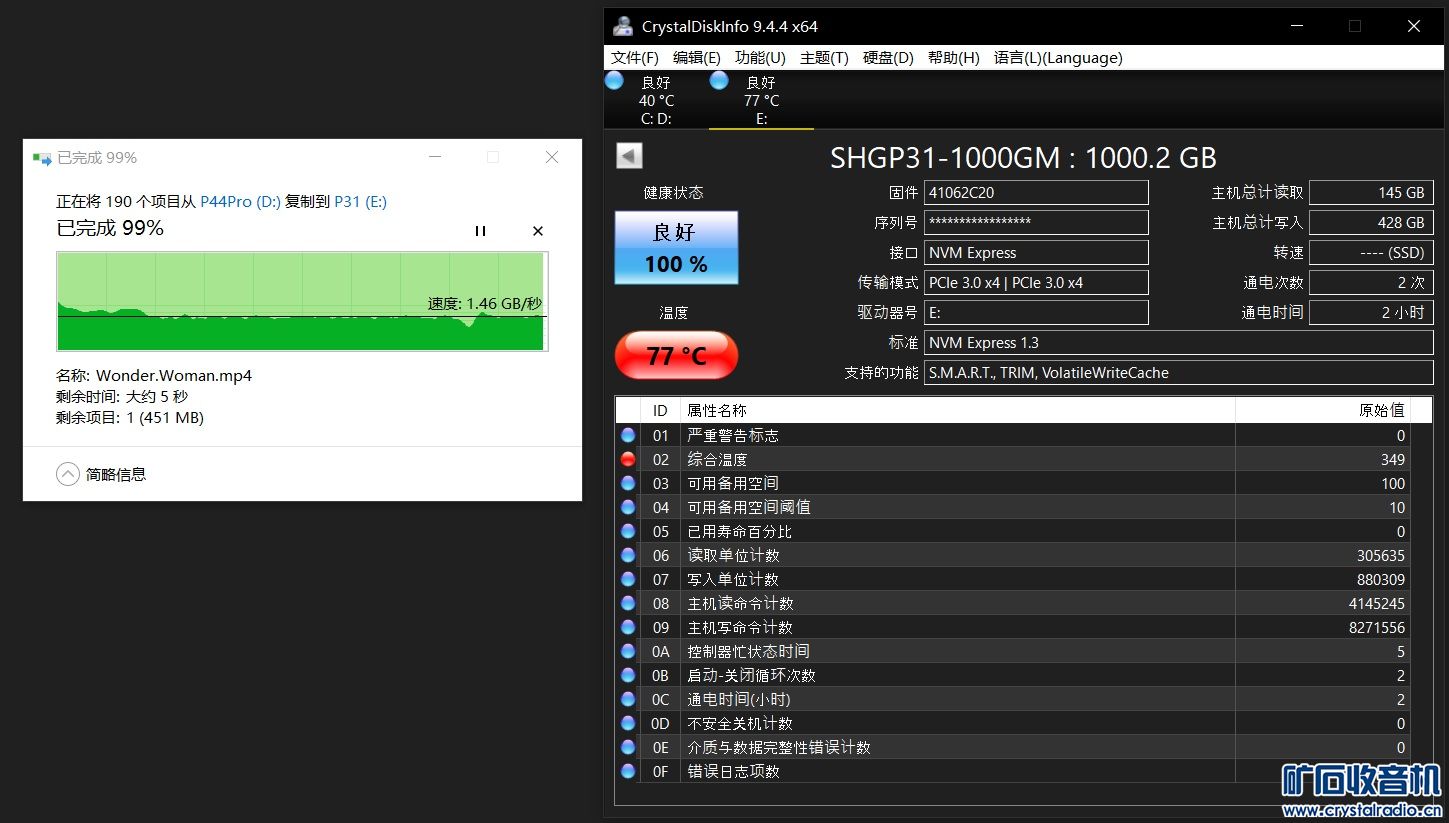The width and height of the screenshot is (1449, 823).
Task: Switch to the C: D: disk tab
Action: 656,100
